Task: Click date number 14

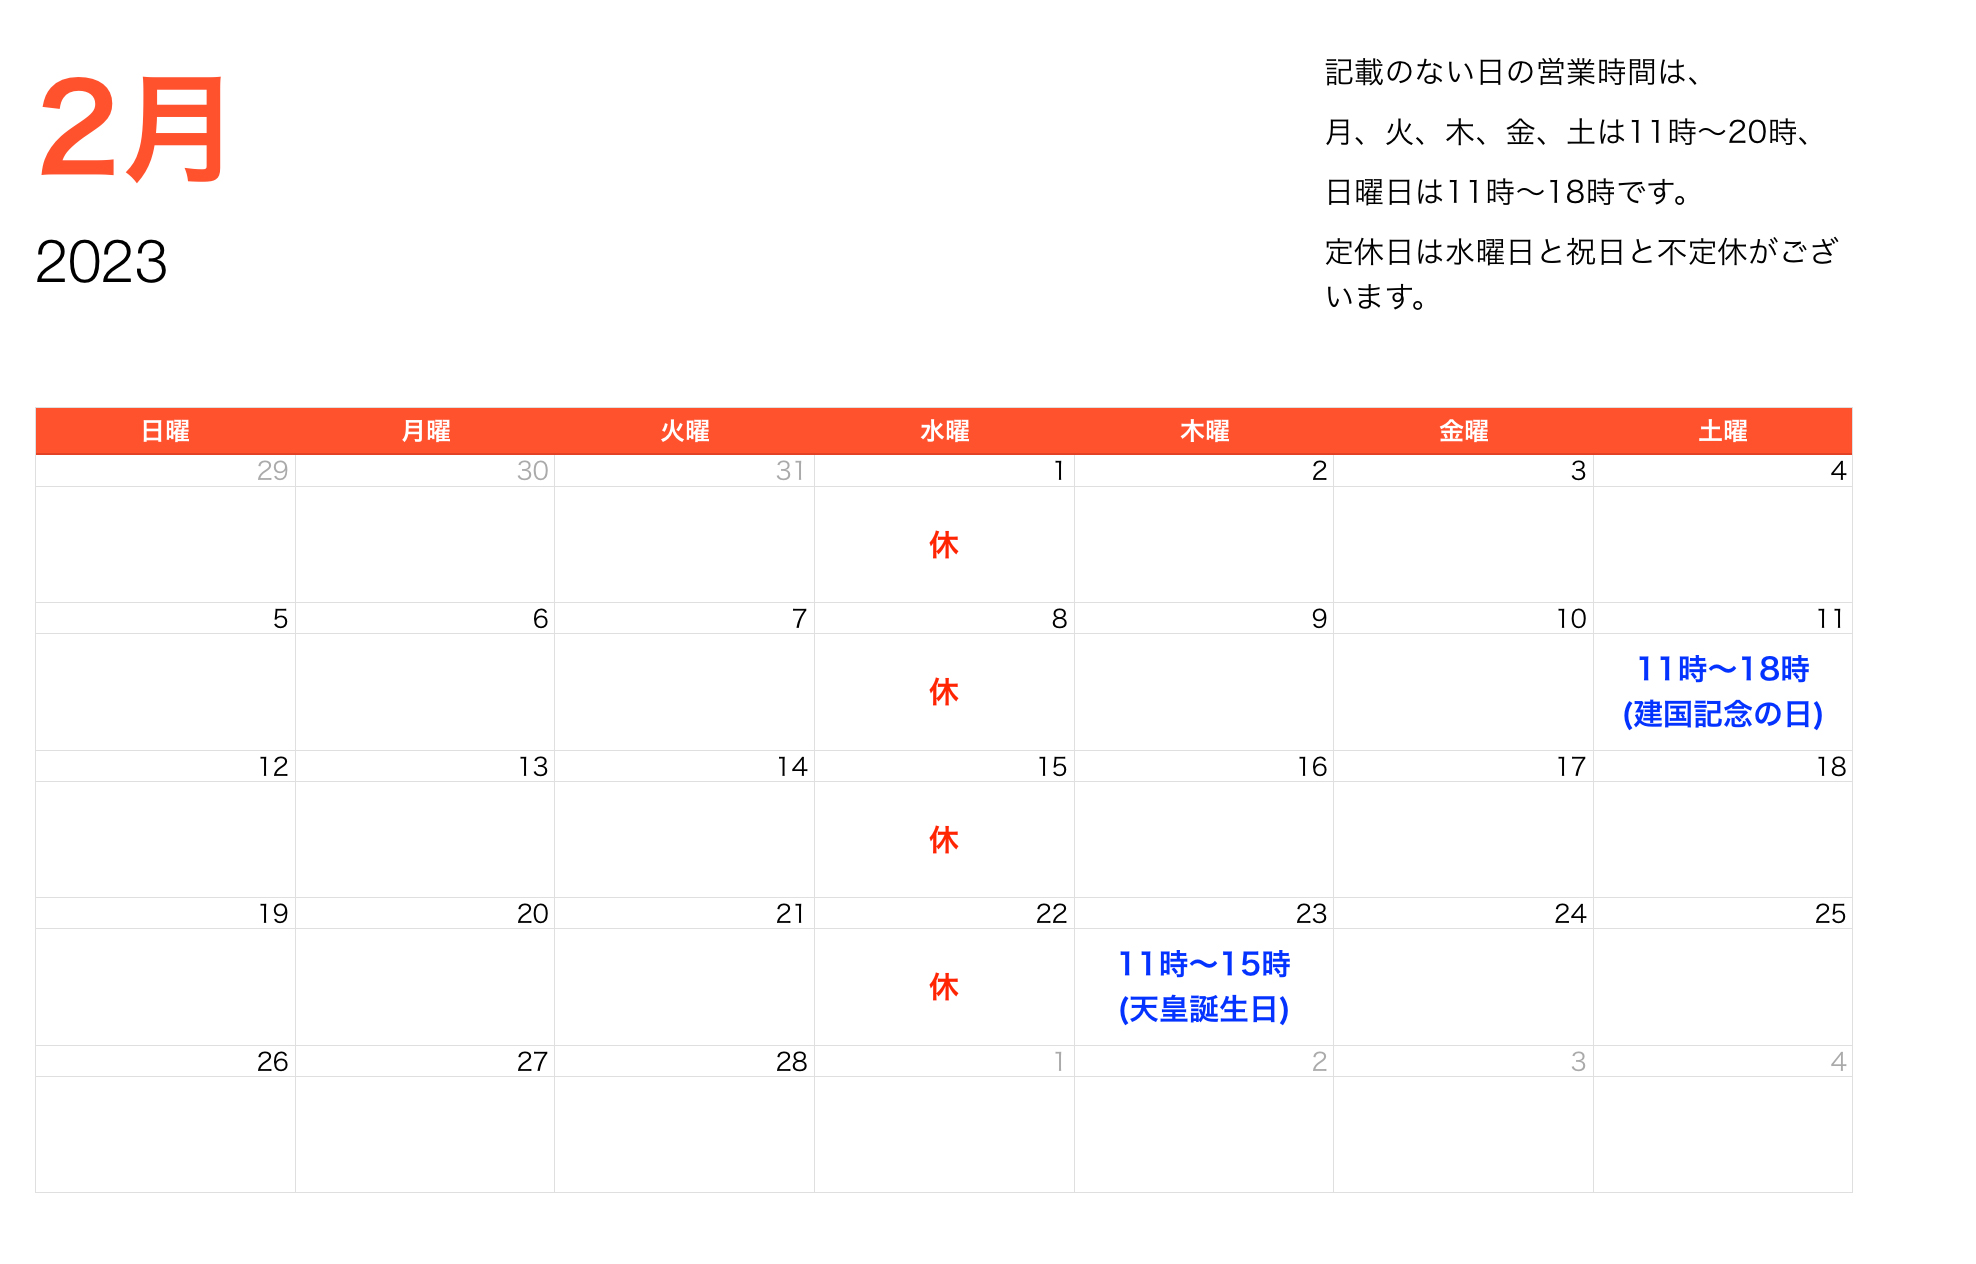Action: pos(792,767)
